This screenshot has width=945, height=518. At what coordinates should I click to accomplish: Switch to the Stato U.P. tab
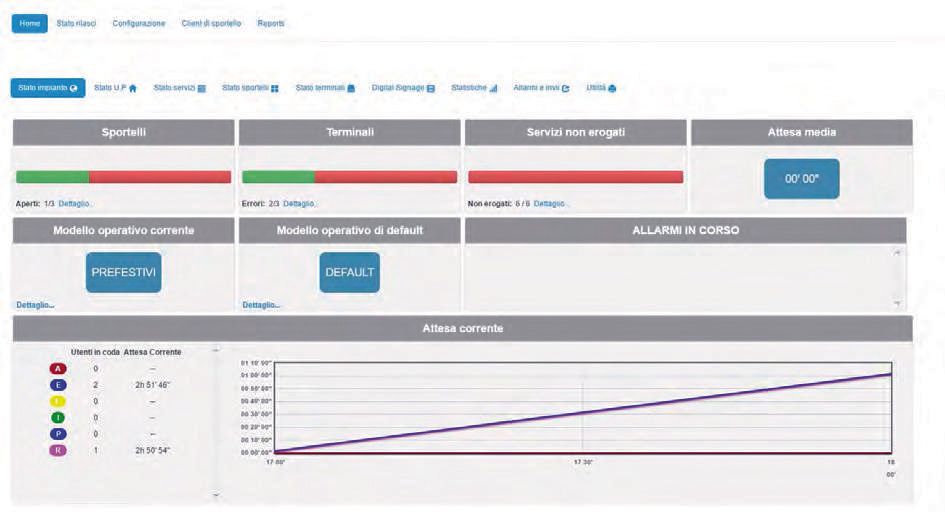click(x=115, y=88)
